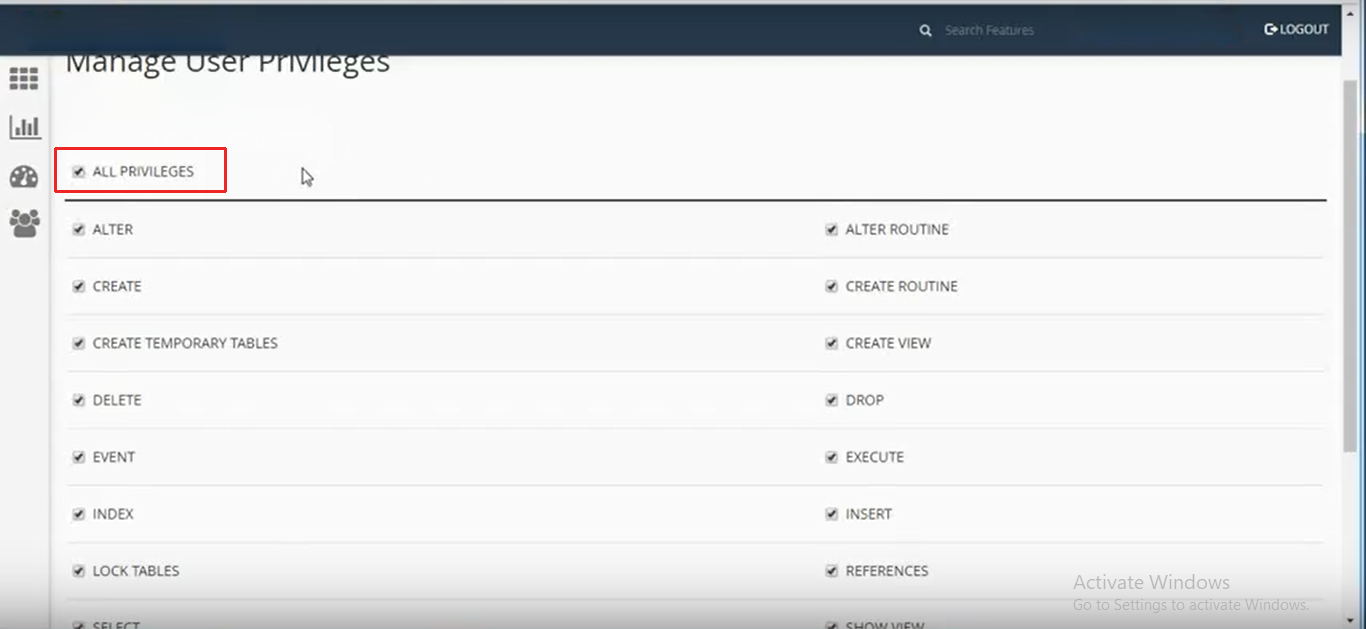Uncheck the DELETE privilege checkbox
Image resolution: width=1366 pixels, height=629 pixels.
[x=79, y=401]
